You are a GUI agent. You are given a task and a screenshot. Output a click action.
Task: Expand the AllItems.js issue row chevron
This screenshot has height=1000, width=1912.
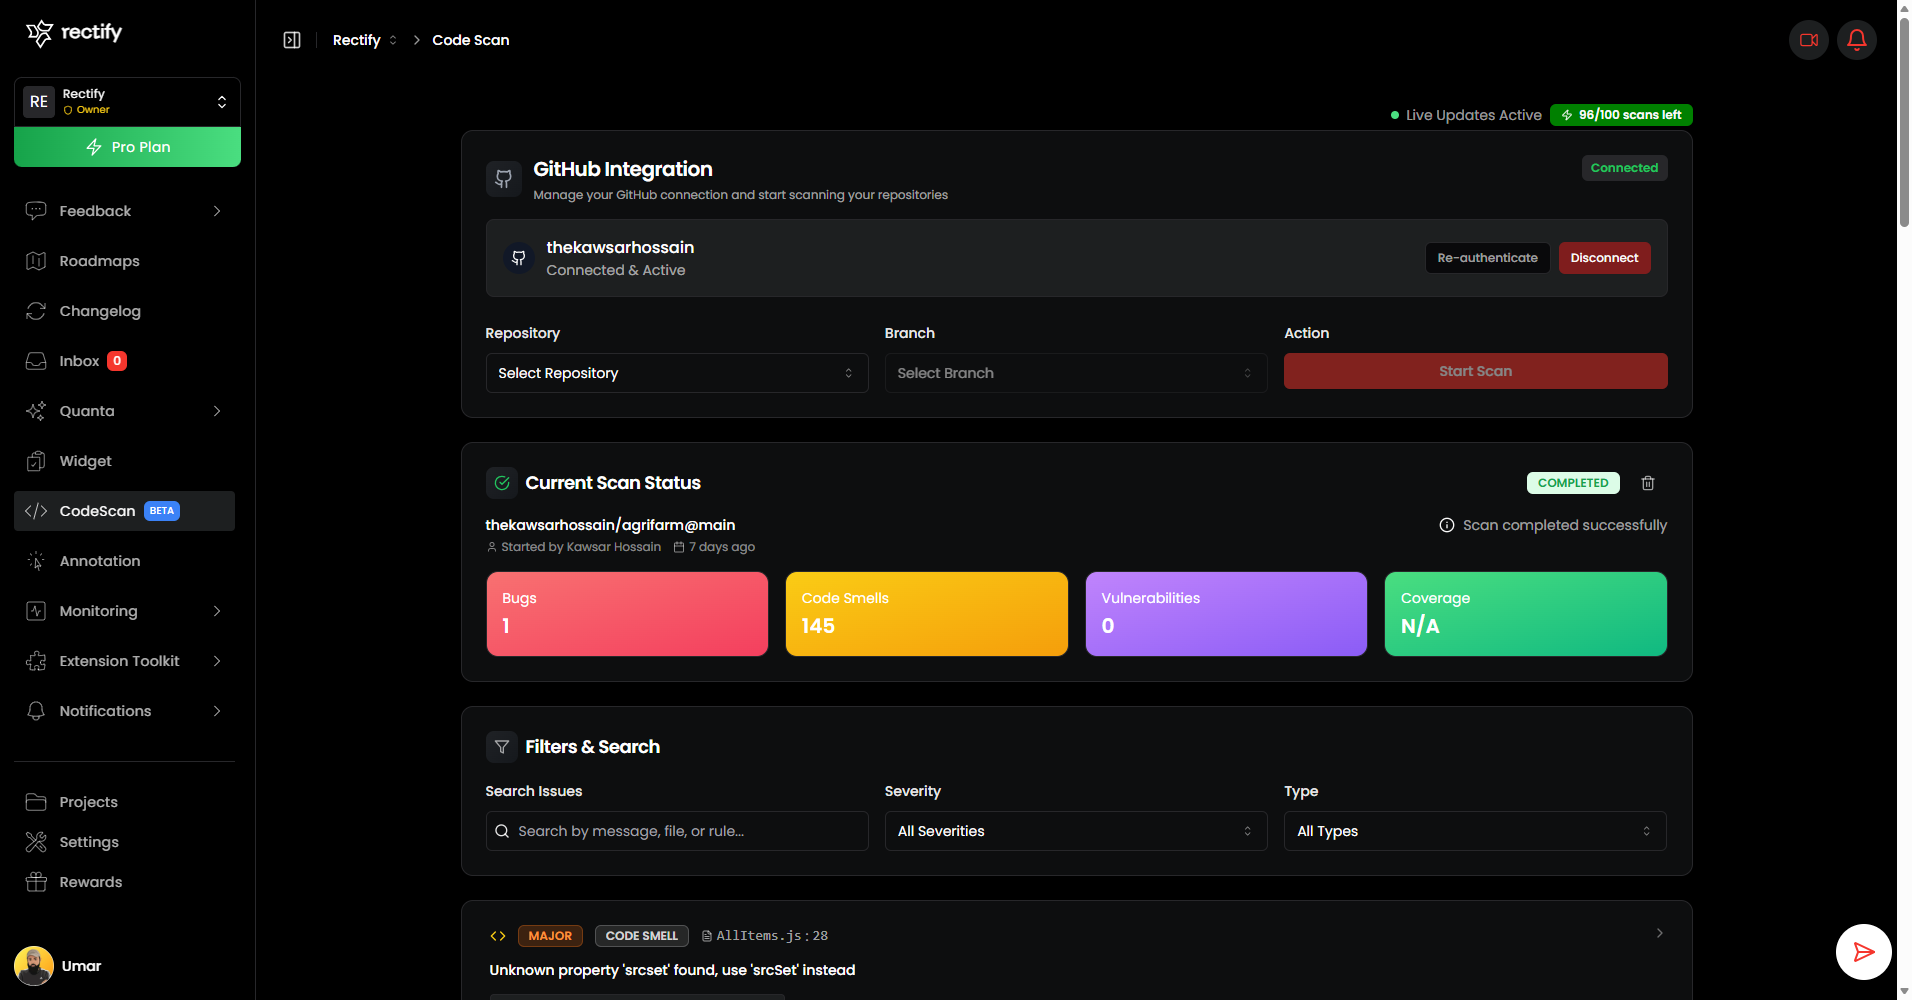pos(1660,933)
